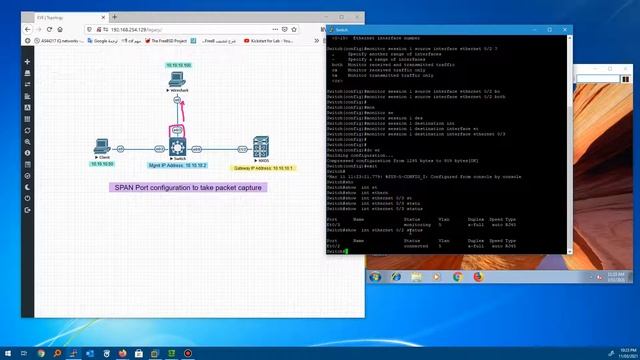Open a new Firefox tab

coord(115,17)
